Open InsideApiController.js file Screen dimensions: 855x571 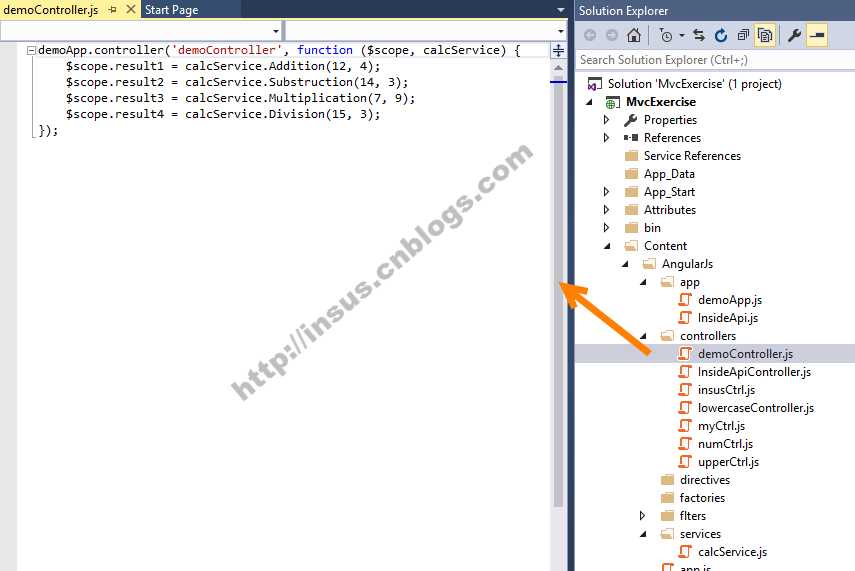pyautogui.click(x=754, y=372)
